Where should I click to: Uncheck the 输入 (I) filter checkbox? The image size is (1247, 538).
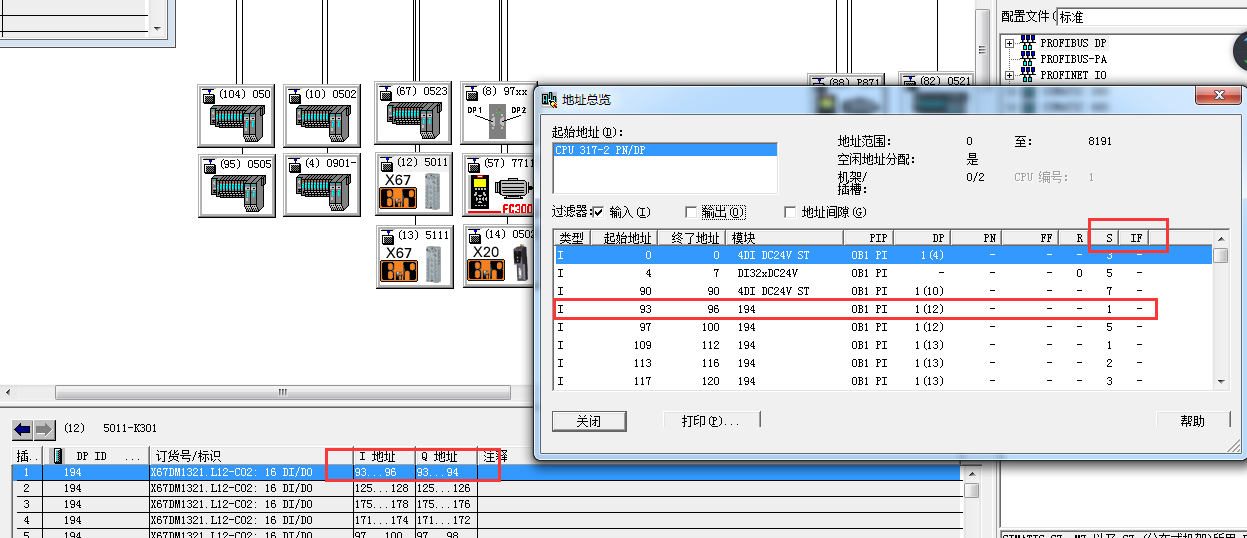598,212
